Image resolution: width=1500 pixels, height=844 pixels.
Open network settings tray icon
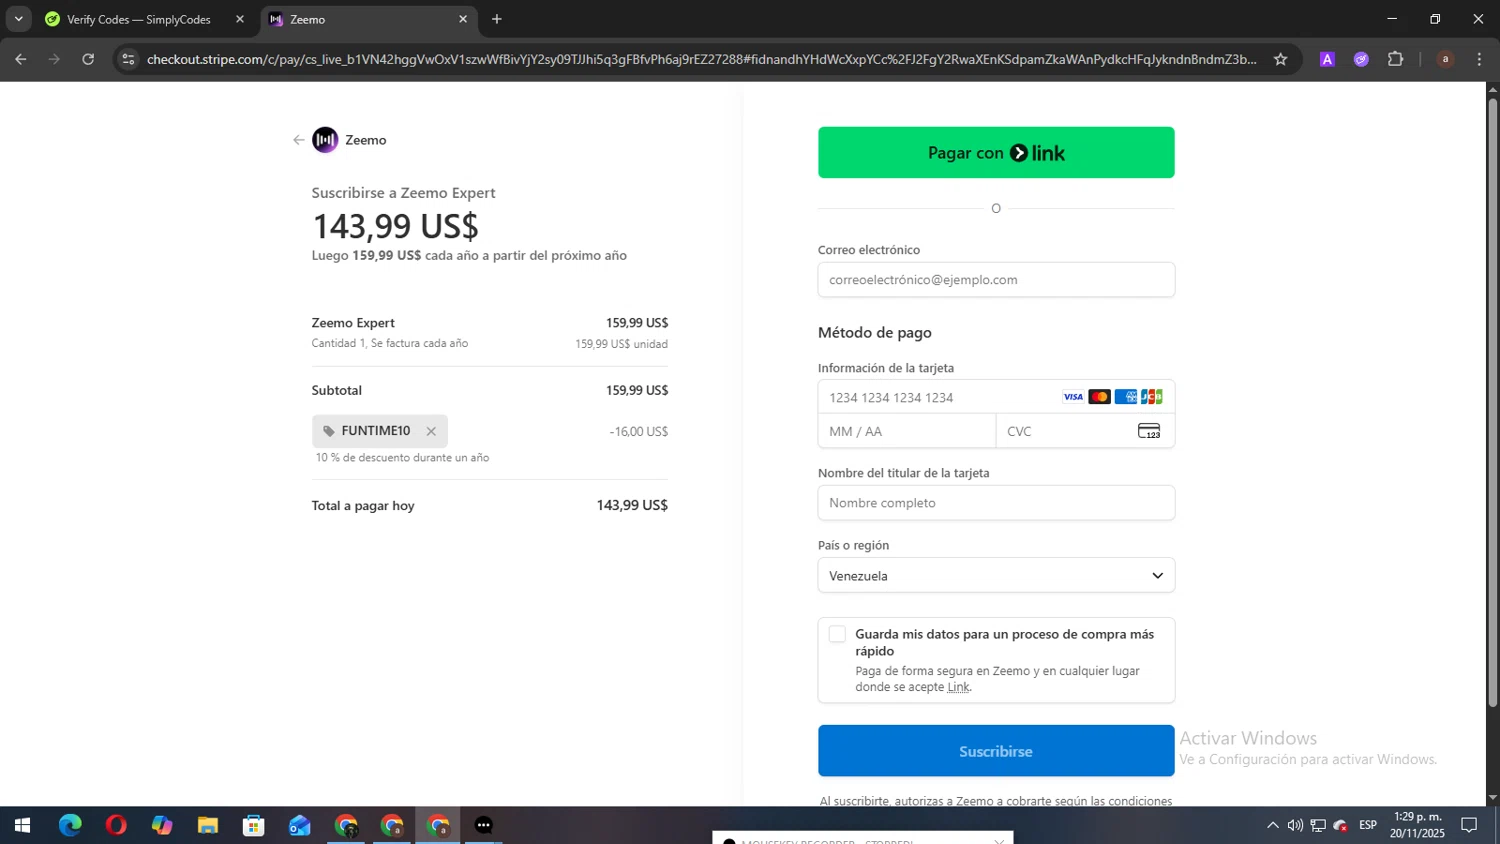(1318, 825)
